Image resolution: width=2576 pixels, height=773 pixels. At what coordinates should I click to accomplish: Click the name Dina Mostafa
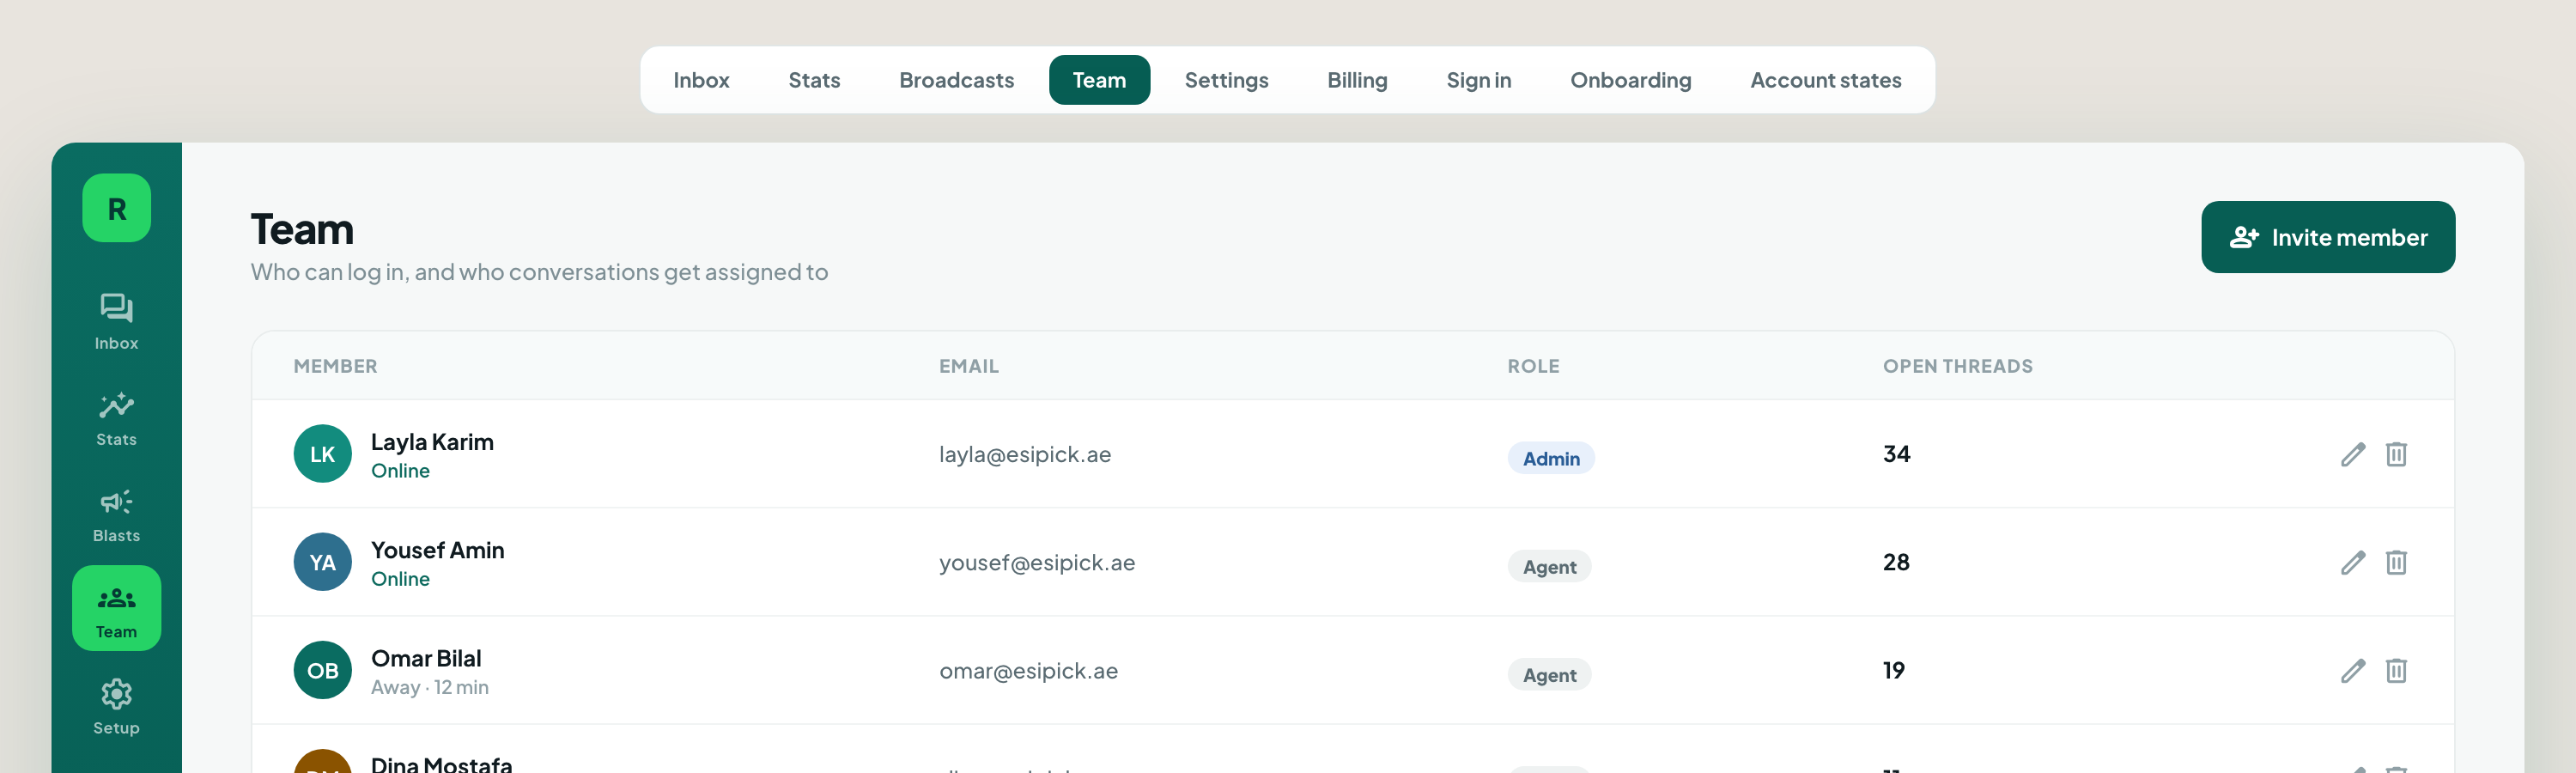441,764
